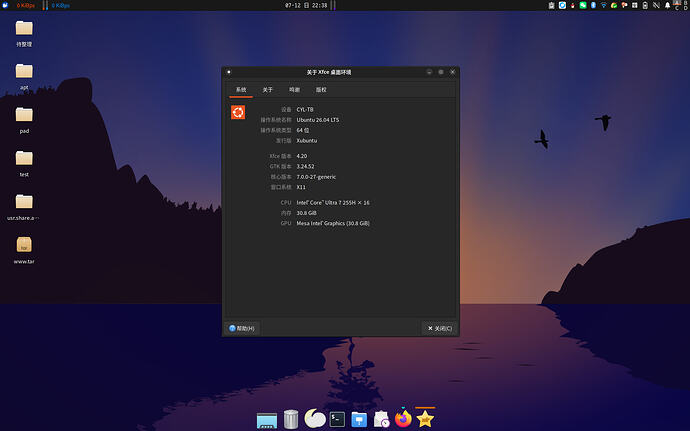Open the Wi-Fi network tray icon

click(604, 5)
